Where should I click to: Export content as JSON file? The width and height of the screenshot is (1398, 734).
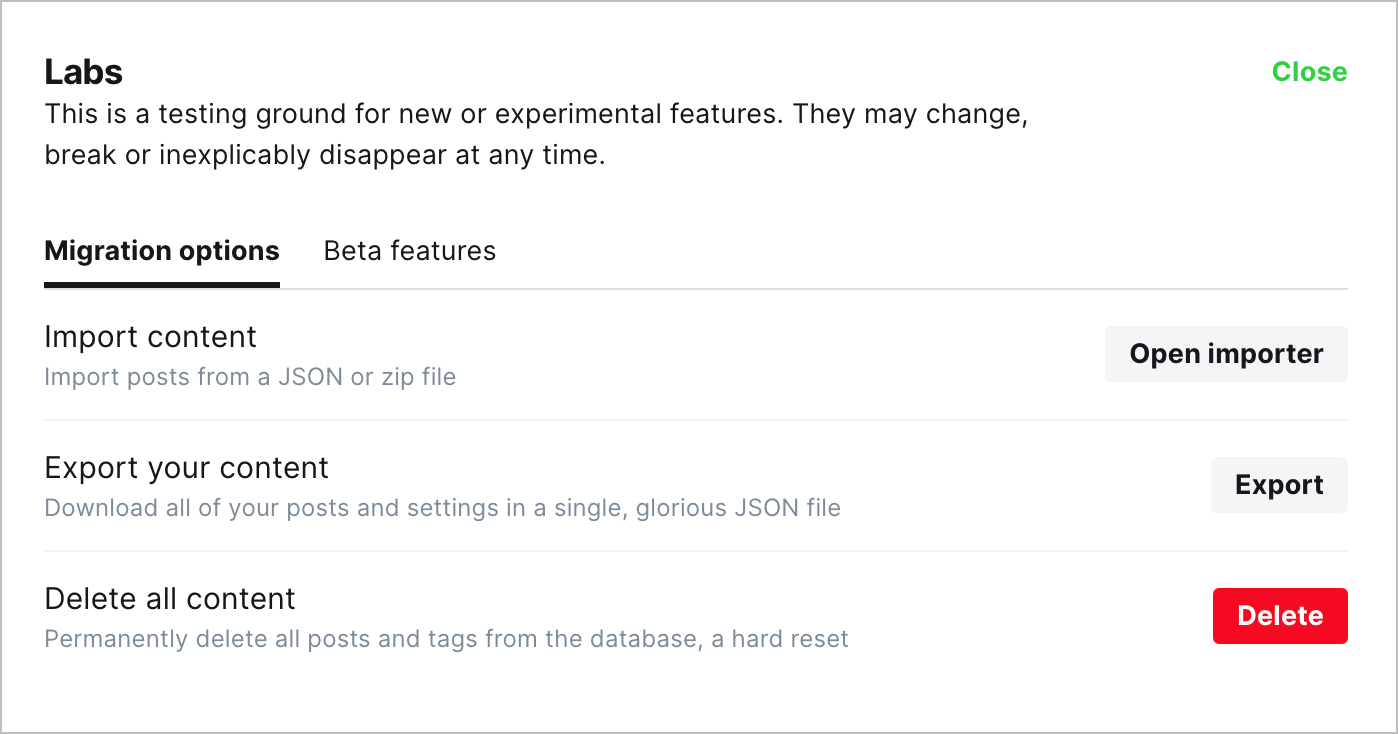[x=1279, y=485]
